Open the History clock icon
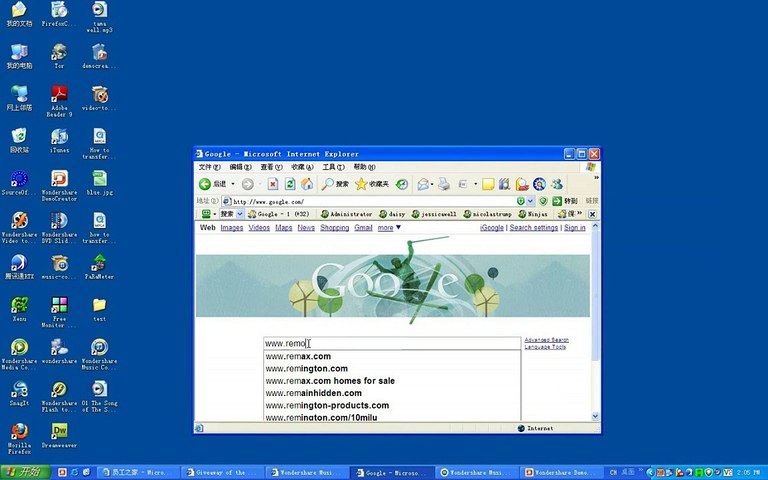 pos(402,184)
